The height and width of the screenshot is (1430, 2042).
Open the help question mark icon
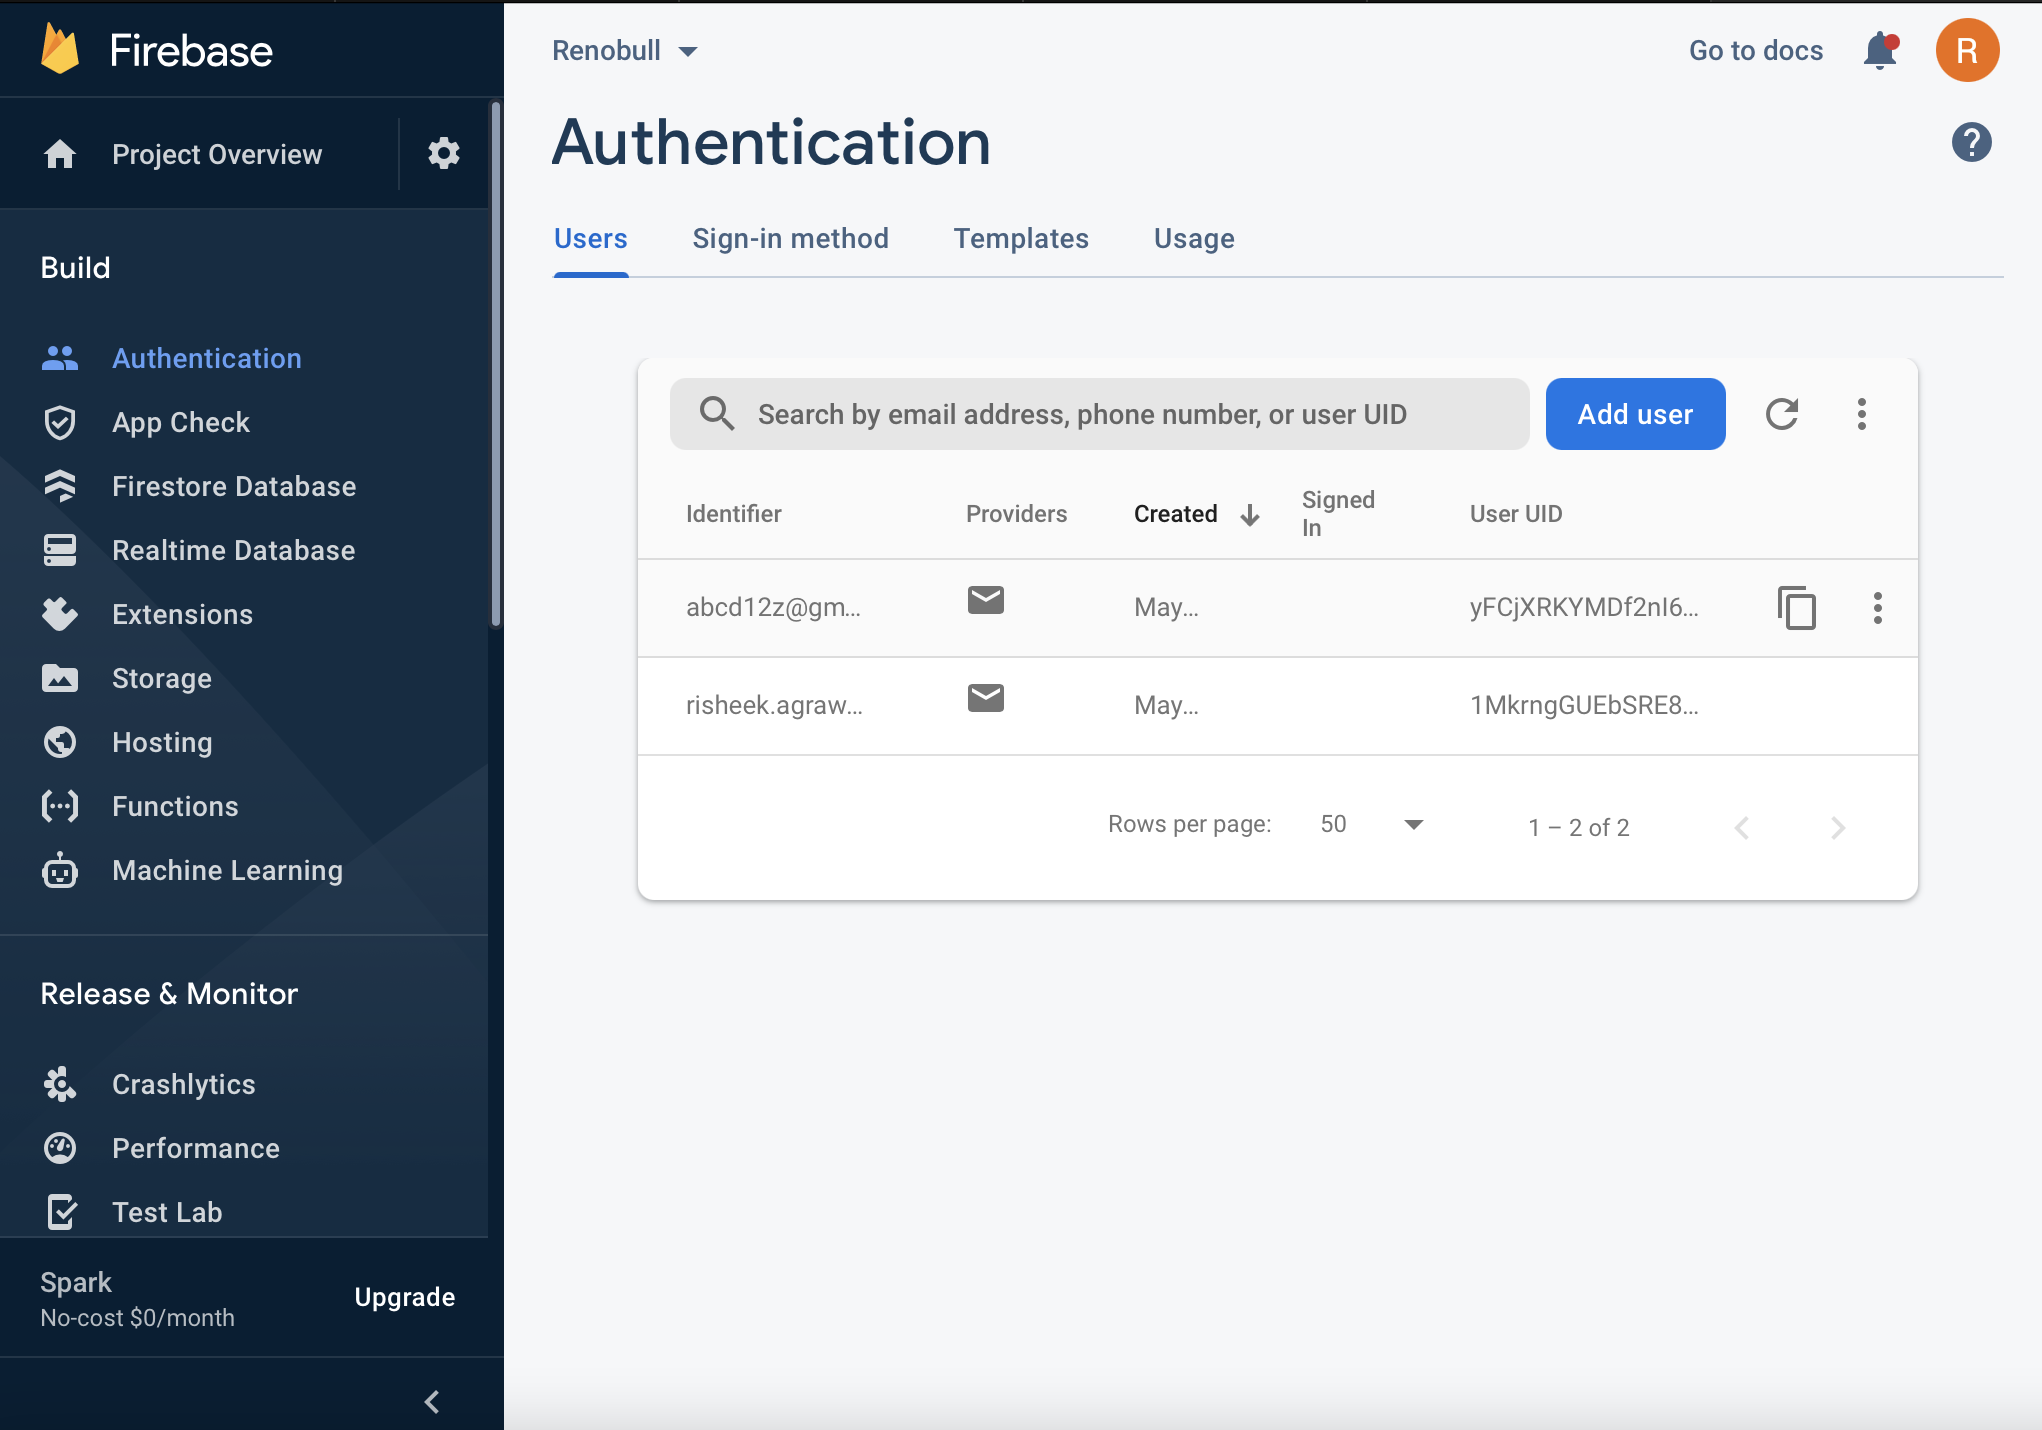point(1971,142)
